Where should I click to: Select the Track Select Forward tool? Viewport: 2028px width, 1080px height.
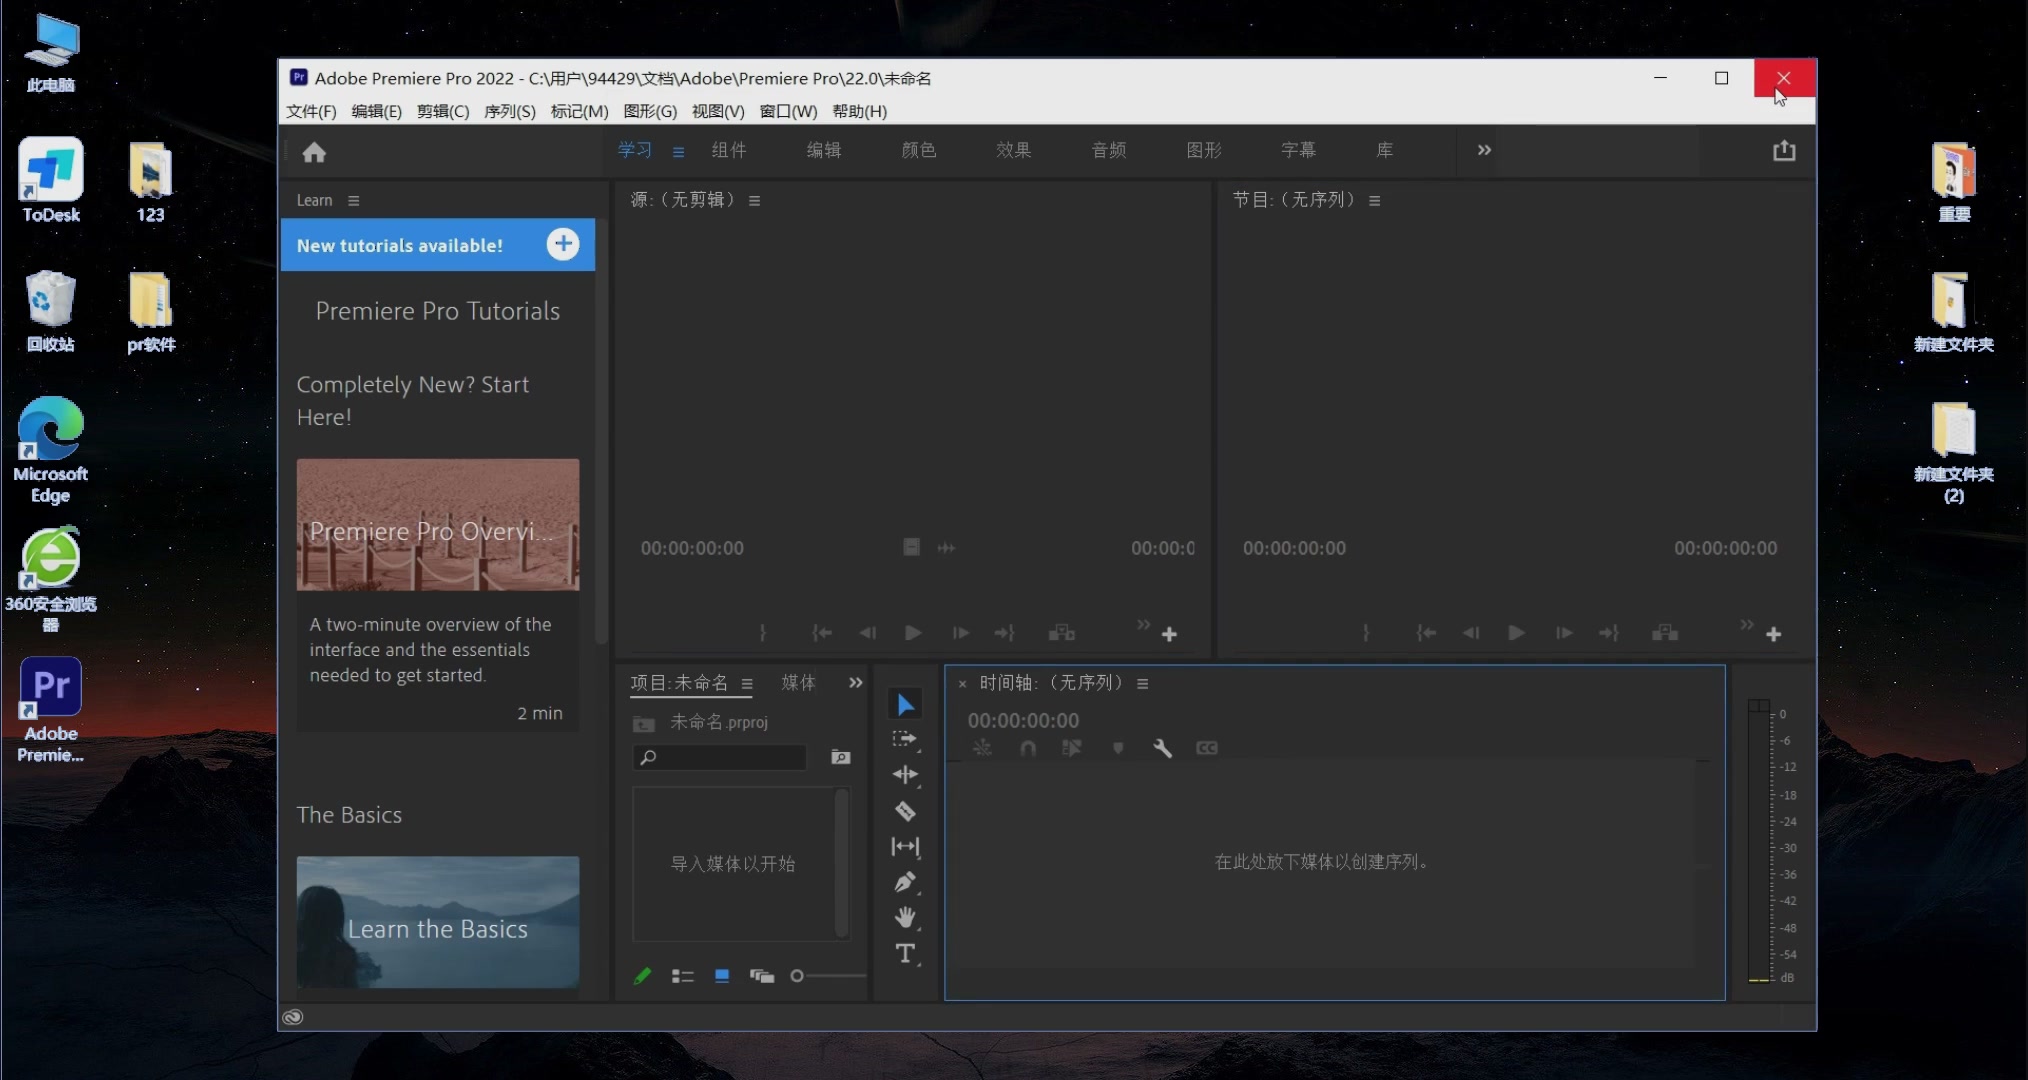point(905,739)
